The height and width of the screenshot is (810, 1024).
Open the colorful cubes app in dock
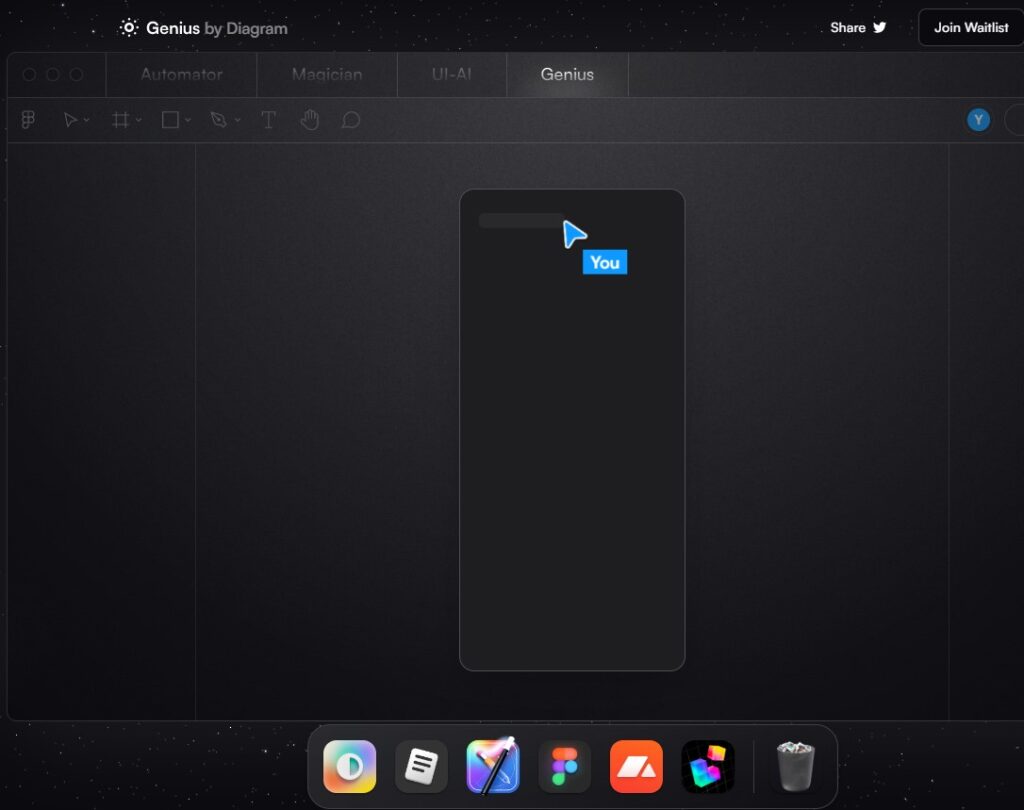tap(708, 767)
